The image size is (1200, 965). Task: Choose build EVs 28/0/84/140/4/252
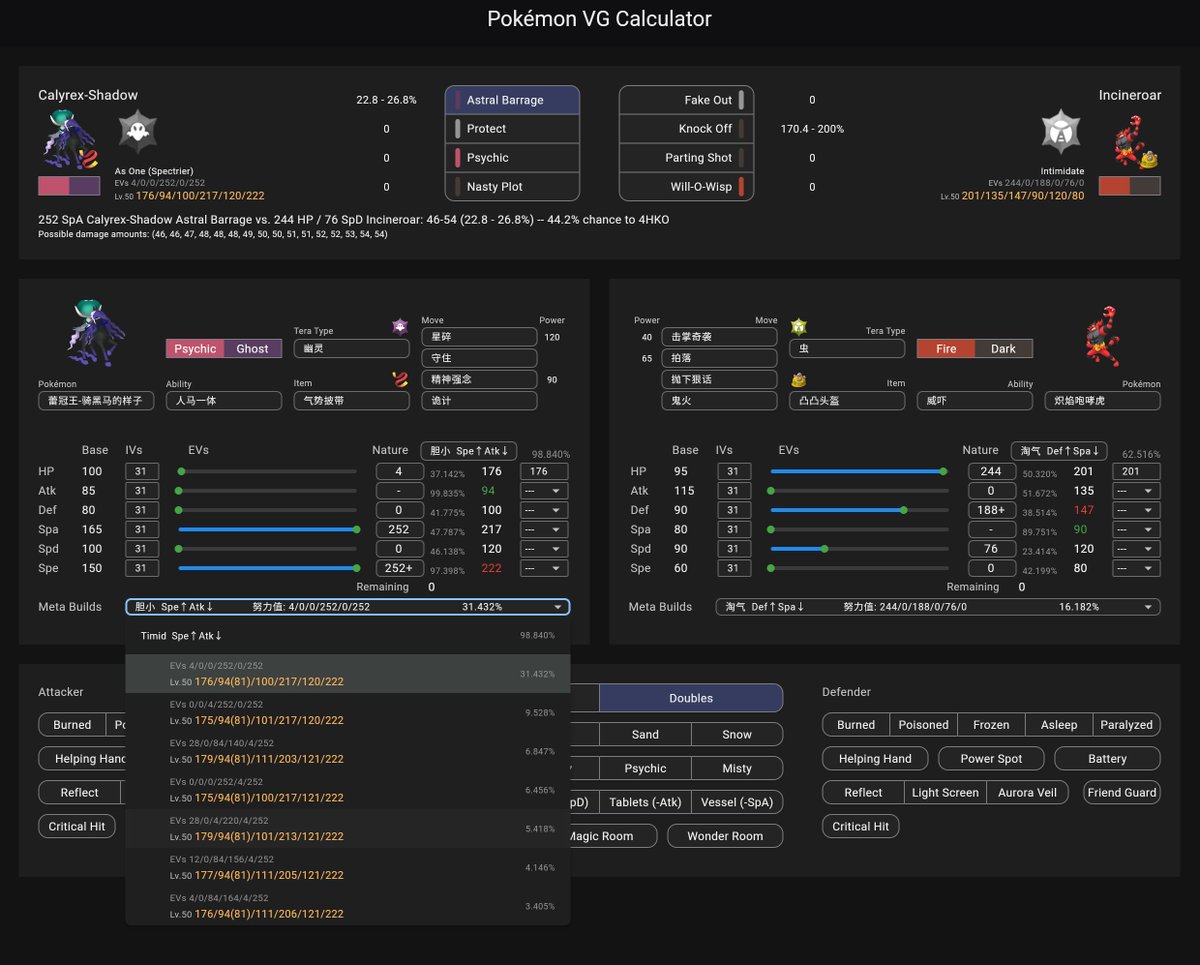(348, 751)
